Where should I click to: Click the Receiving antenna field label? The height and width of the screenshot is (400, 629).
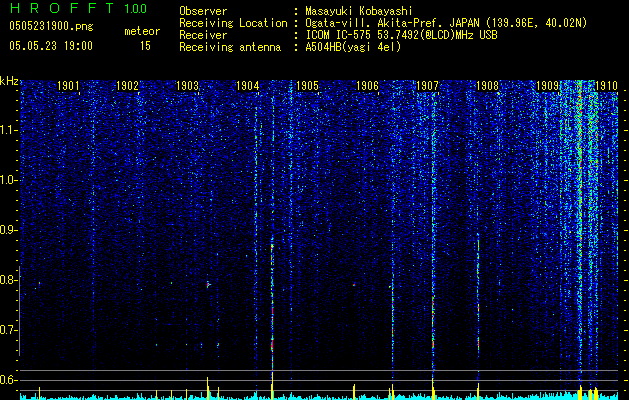pyautogui.click(x=230, y=47)
